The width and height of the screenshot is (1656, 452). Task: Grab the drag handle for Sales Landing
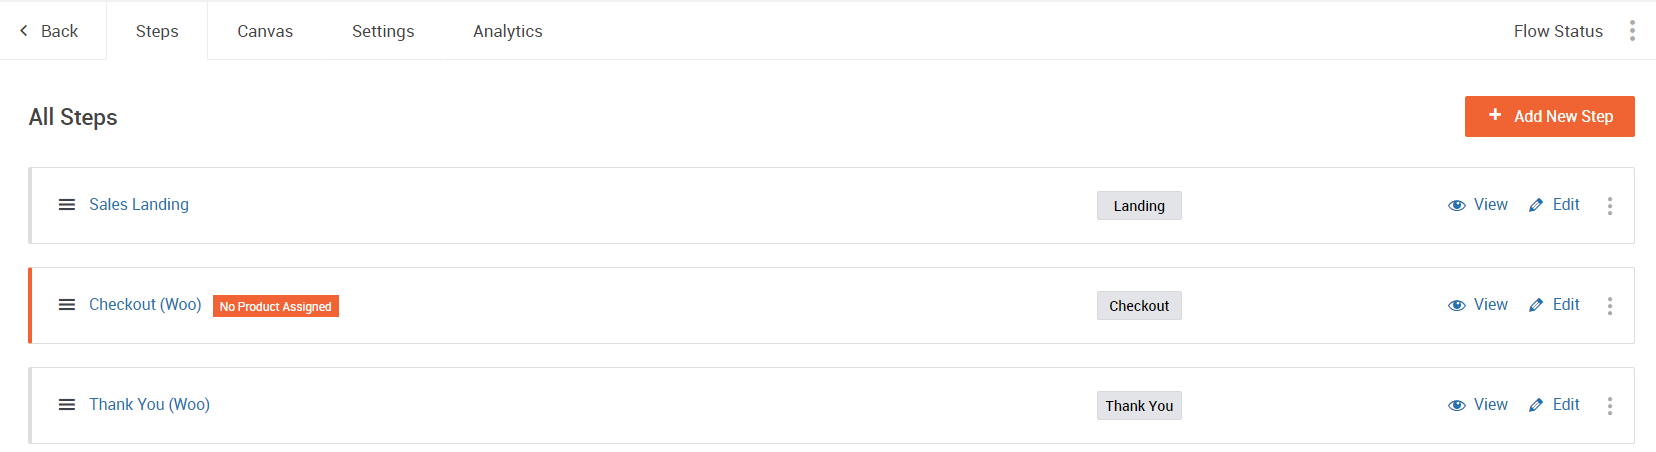[x=67, y=205]
